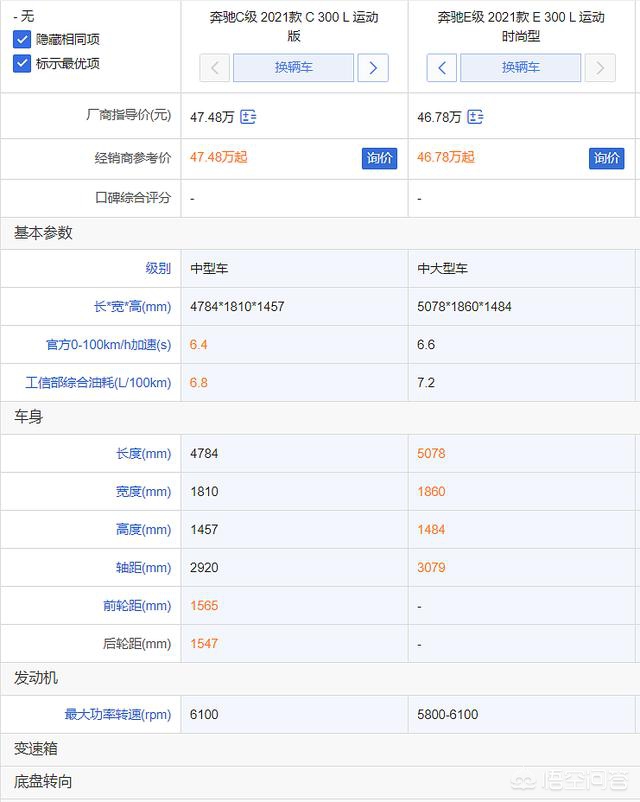Select the 1565 front track value
Image resolution: width=640 pixels, height=802 pixels.
pyautogui.click(x=204, y=606)
